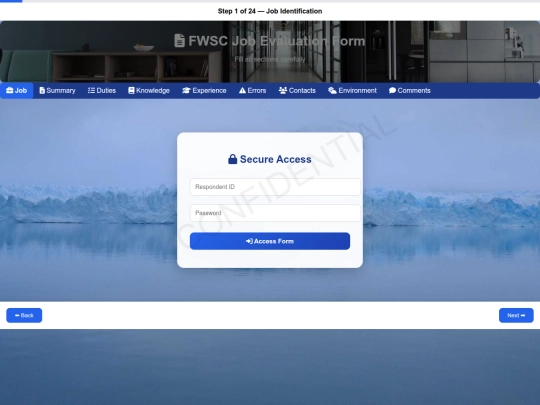Click the 'Step 1 of 24' heading text
Screen dimensions: 540x405
tap(270, 11)
